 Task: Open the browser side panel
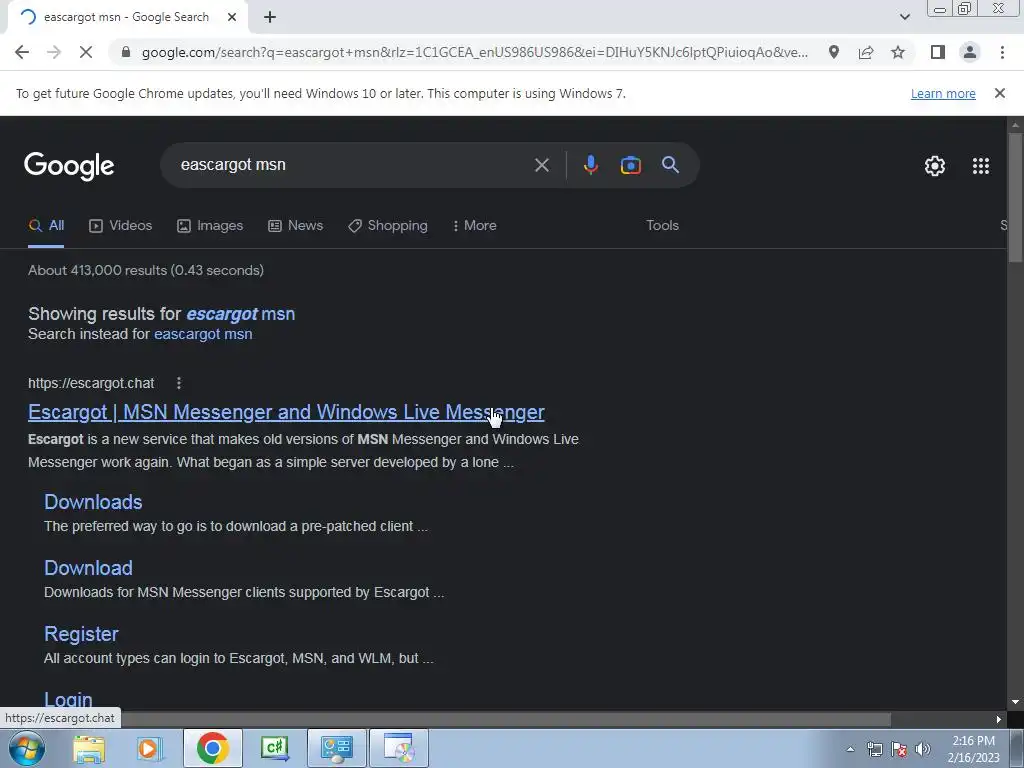tap(938, 52)
